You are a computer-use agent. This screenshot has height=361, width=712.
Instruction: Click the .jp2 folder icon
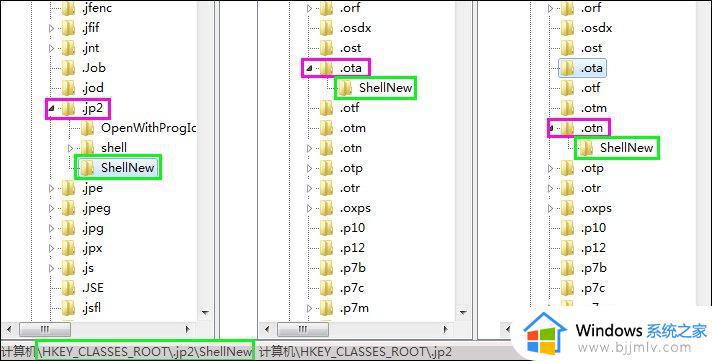click(68, 108)
